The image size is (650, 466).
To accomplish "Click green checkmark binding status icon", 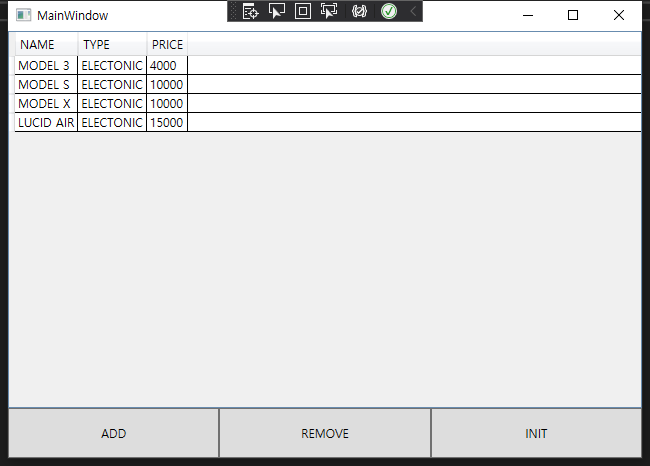I will tap(389, 12).
